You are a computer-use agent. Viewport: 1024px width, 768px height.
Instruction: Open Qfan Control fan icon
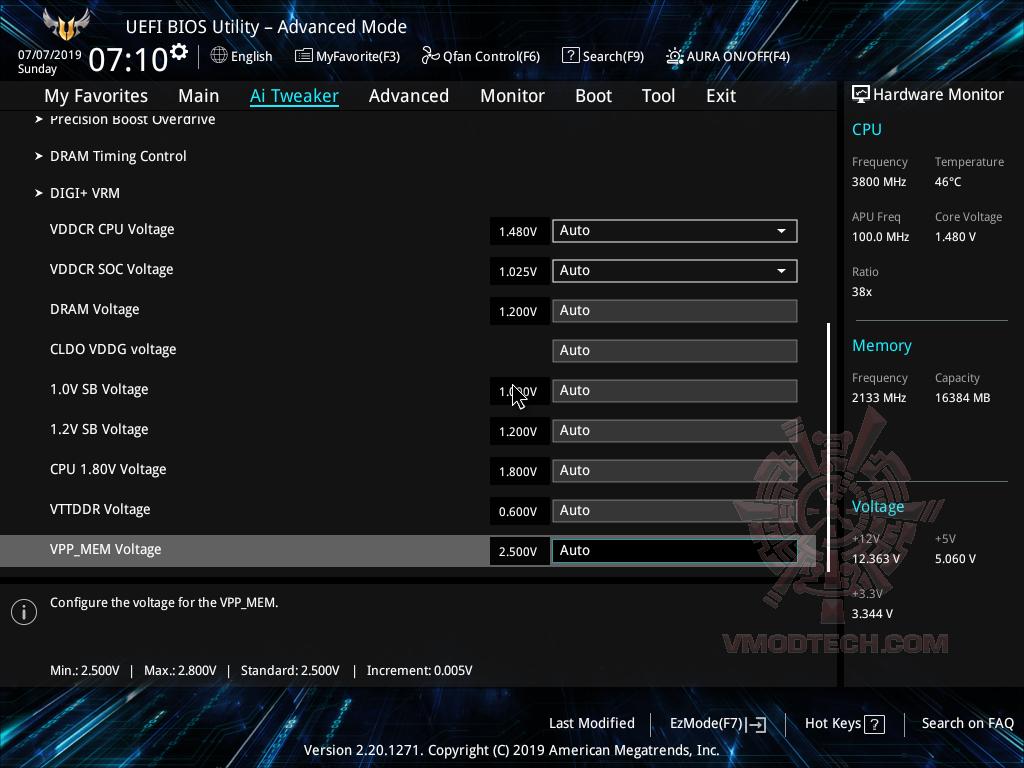coord(430,56)
